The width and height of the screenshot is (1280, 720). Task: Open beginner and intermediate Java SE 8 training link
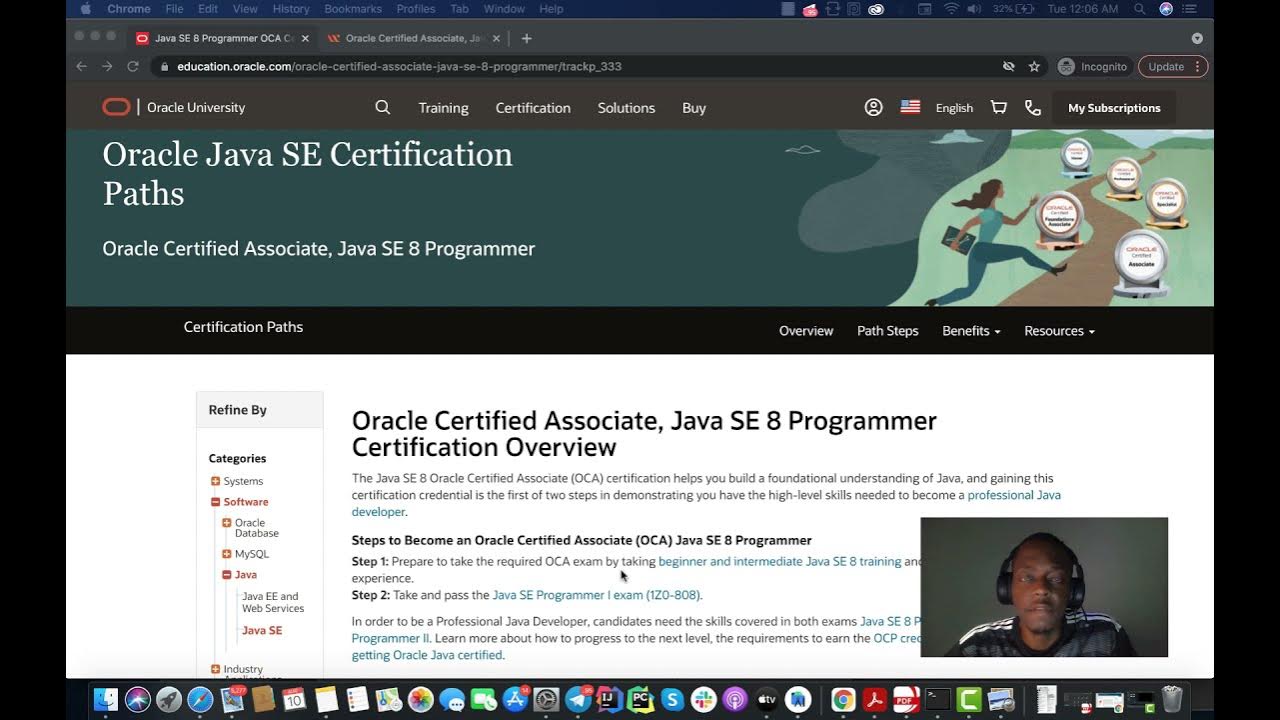(x=780, y=561)
